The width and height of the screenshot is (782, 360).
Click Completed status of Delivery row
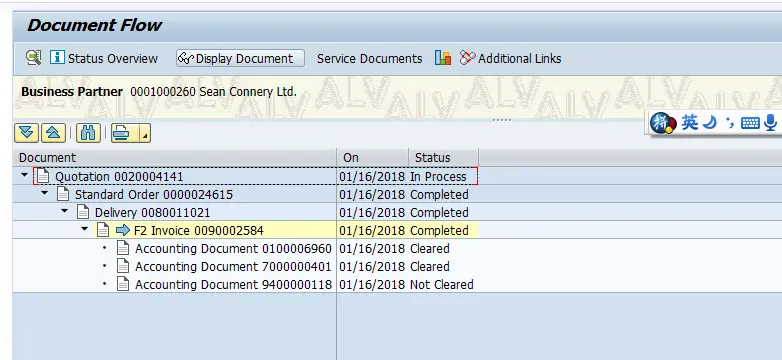pos(439,212)
